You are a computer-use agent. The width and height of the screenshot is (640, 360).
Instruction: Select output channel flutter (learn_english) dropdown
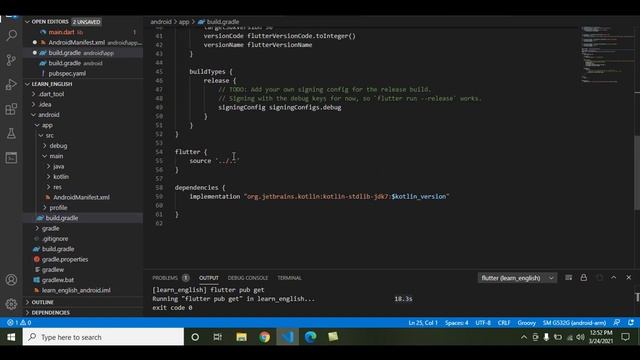tap(517, 278)
